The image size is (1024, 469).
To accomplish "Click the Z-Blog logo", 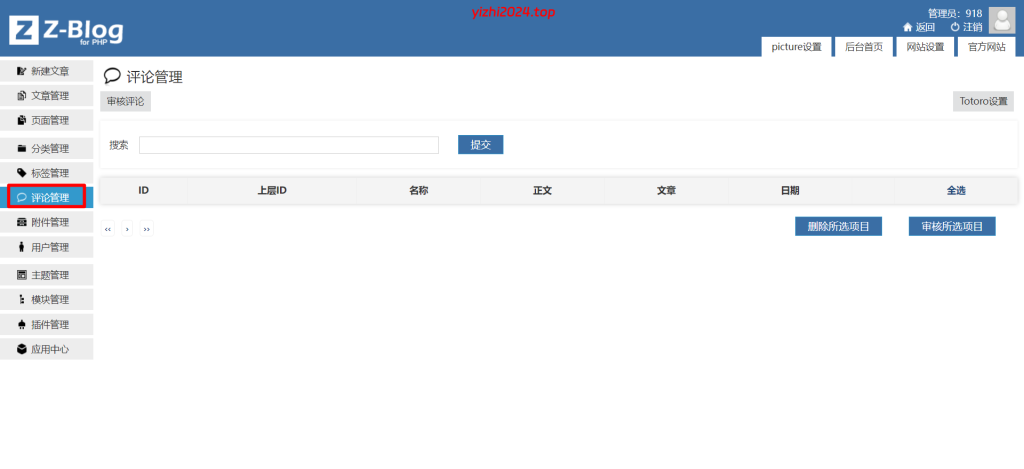I will (66, 30).
